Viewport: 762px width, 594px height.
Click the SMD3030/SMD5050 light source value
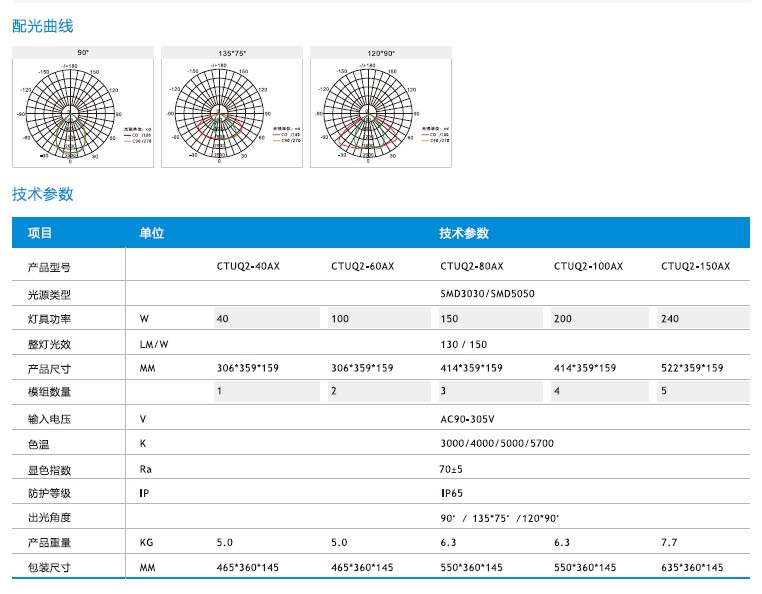click(x=487, y=294)
